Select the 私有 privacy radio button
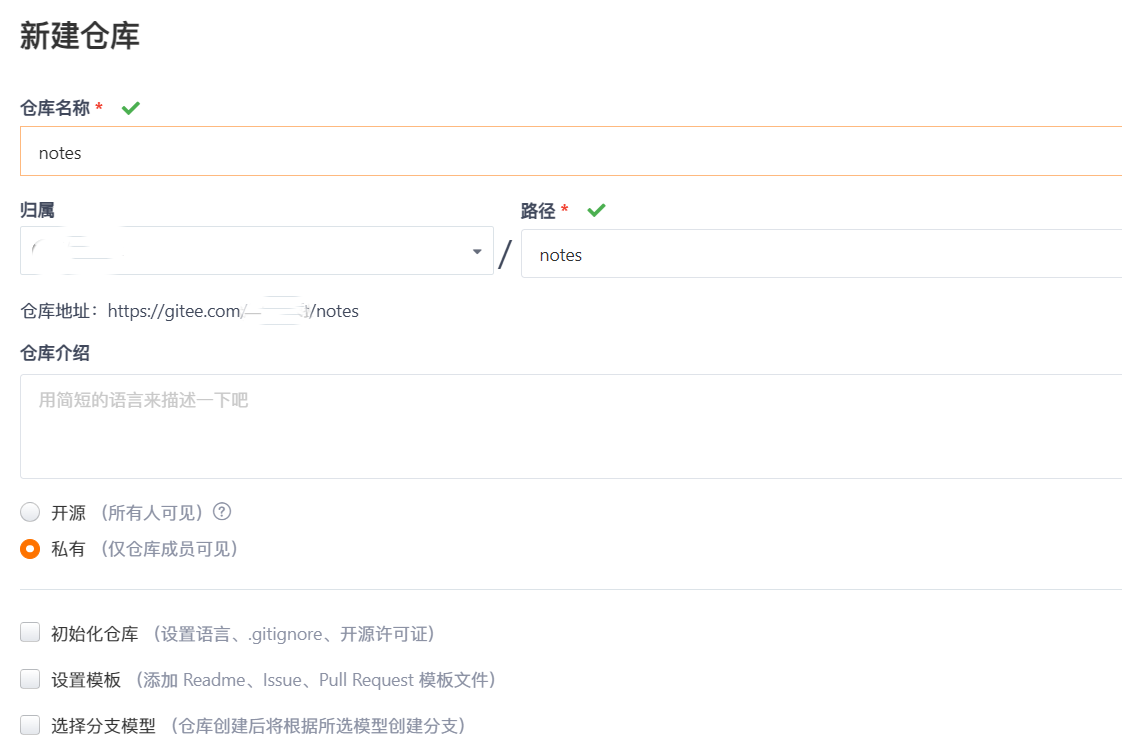The height and width of the screenshot is (746, 1122). tap(29, 549)
